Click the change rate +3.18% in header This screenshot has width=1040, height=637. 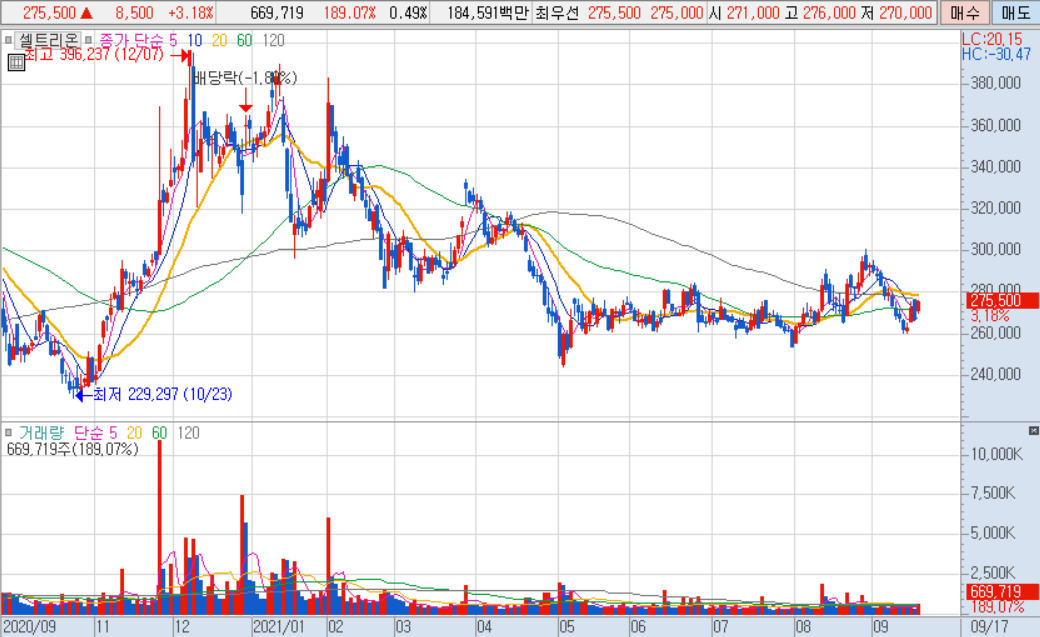(191, 13)
